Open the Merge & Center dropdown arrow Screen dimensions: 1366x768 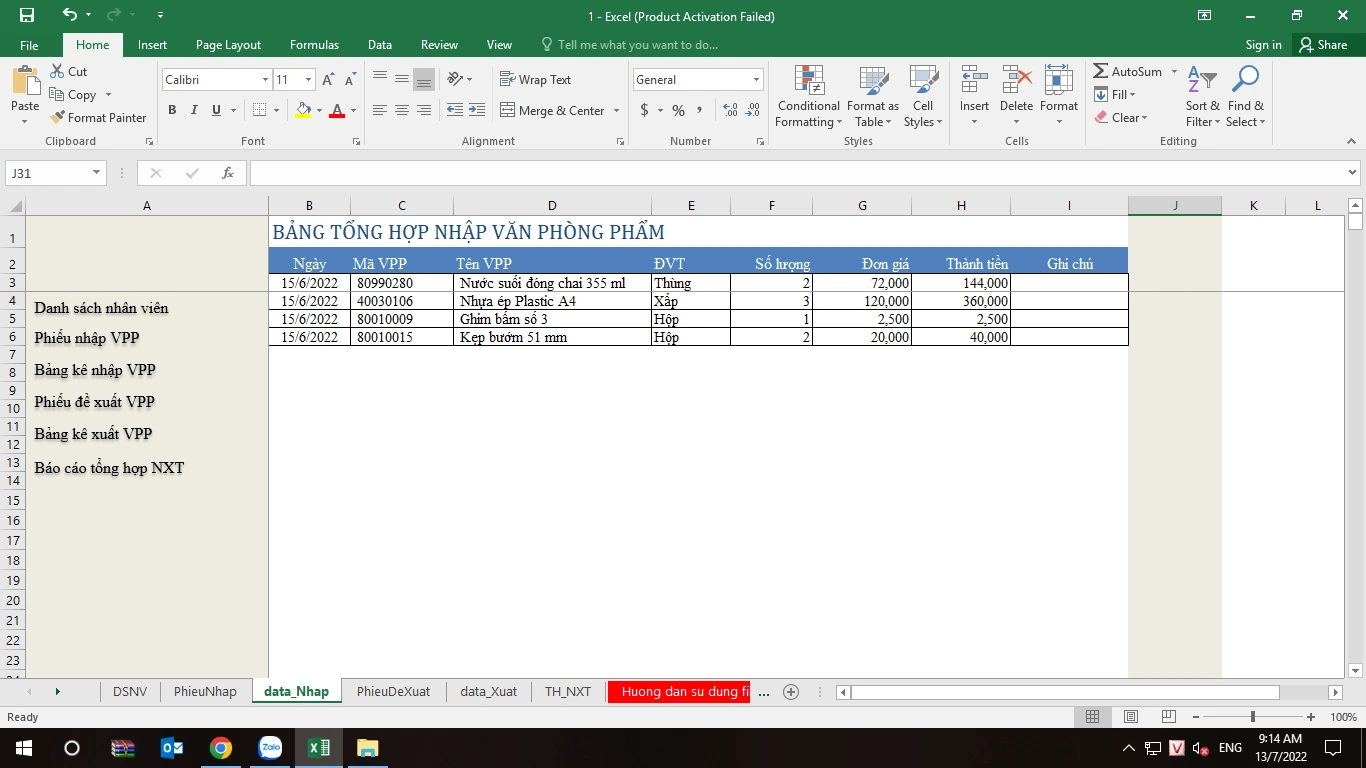(616, 110)
